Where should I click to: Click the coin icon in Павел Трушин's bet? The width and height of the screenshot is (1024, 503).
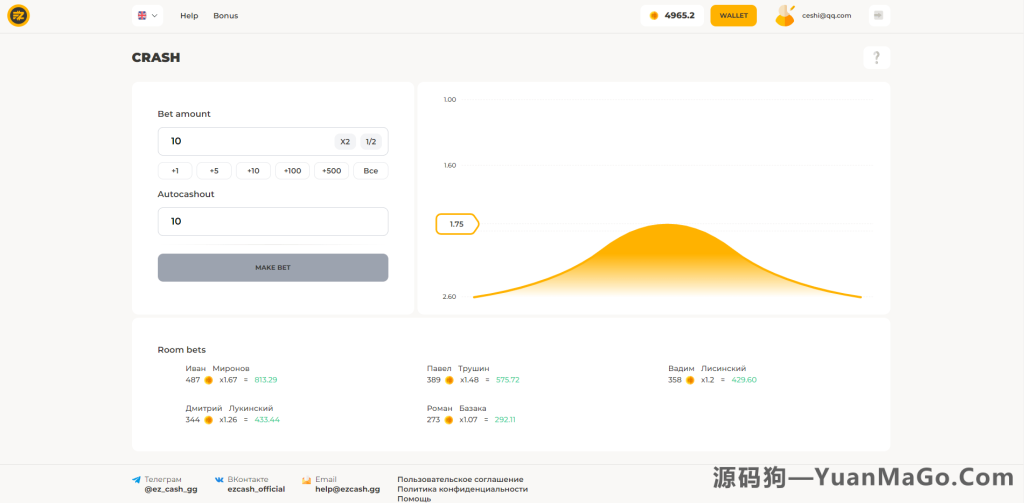(449, 380)
